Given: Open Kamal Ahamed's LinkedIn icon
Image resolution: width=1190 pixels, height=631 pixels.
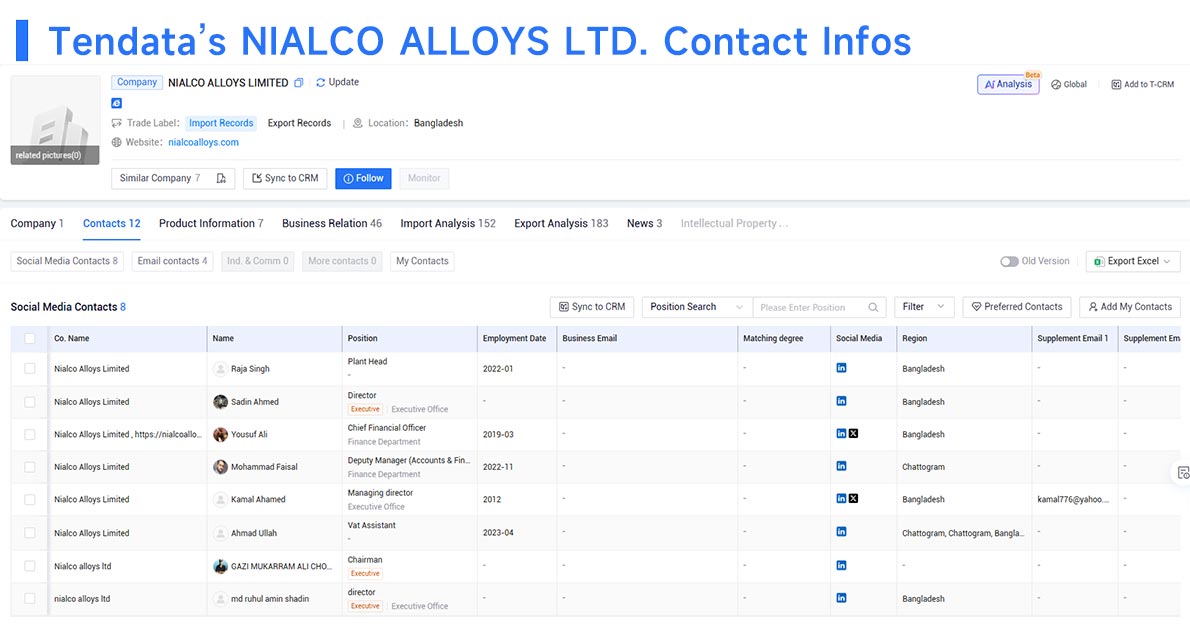Looking at the screenshot, I should (x=841, y=499).
